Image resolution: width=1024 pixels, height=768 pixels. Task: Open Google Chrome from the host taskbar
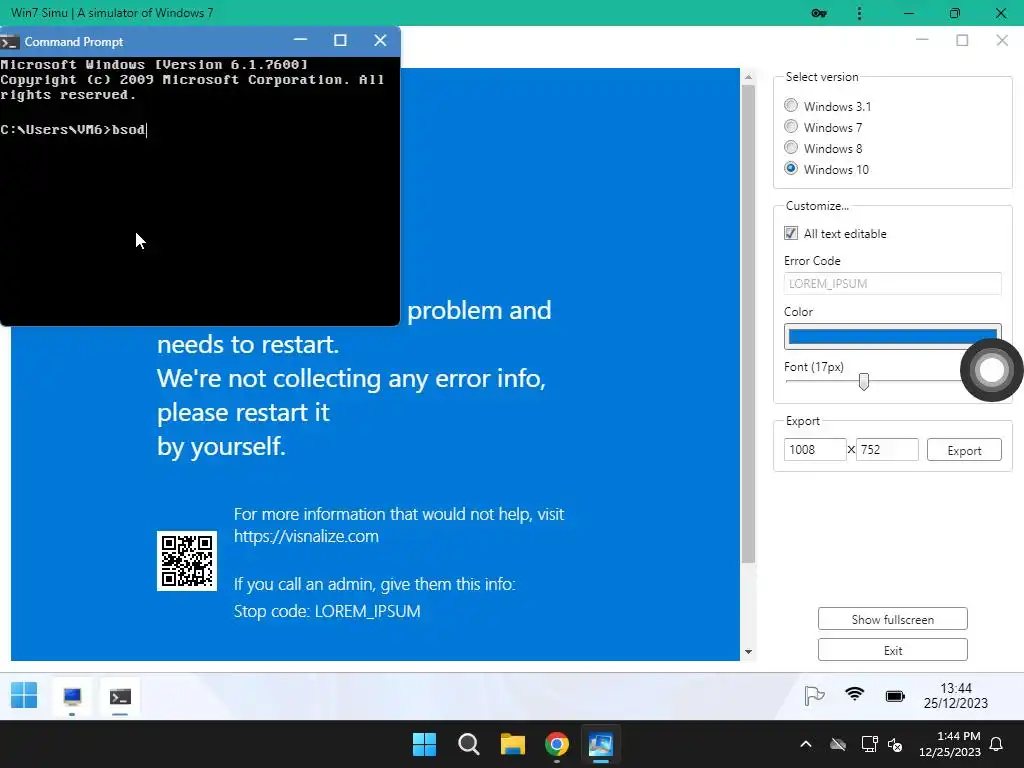[557, 744]
